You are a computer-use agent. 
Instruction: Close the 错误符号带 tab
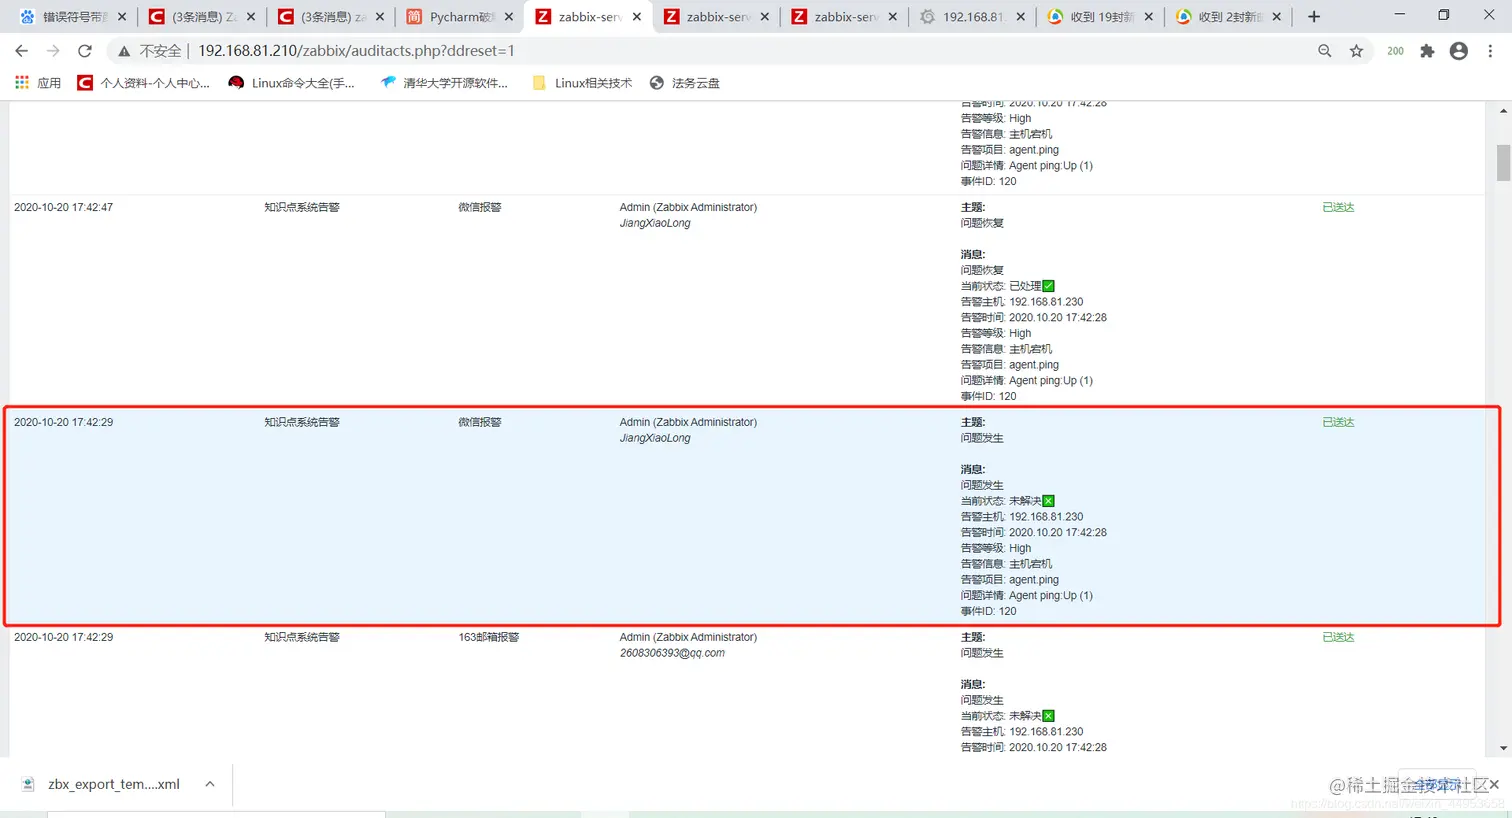[122, 17]
